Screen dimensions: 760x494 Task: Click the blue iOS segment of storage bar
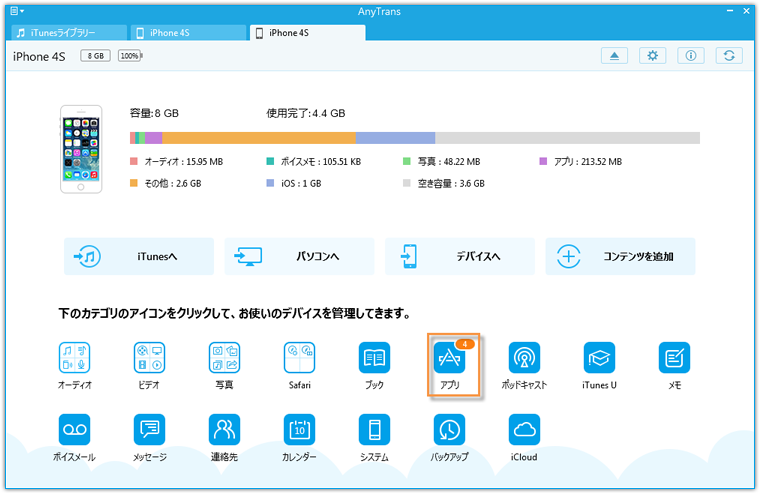[x=395, y=138]
